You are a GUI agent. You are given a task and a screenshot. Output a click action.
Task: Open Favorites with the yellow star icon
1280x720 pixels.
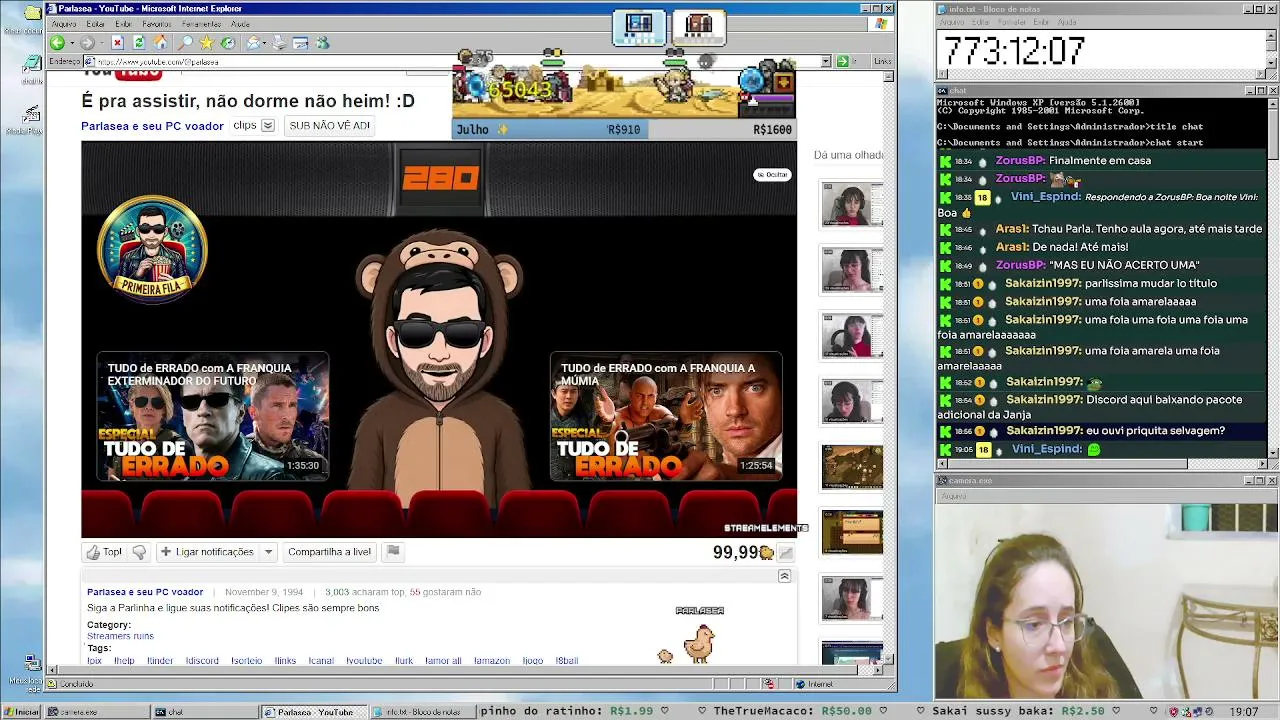[206, 43]
